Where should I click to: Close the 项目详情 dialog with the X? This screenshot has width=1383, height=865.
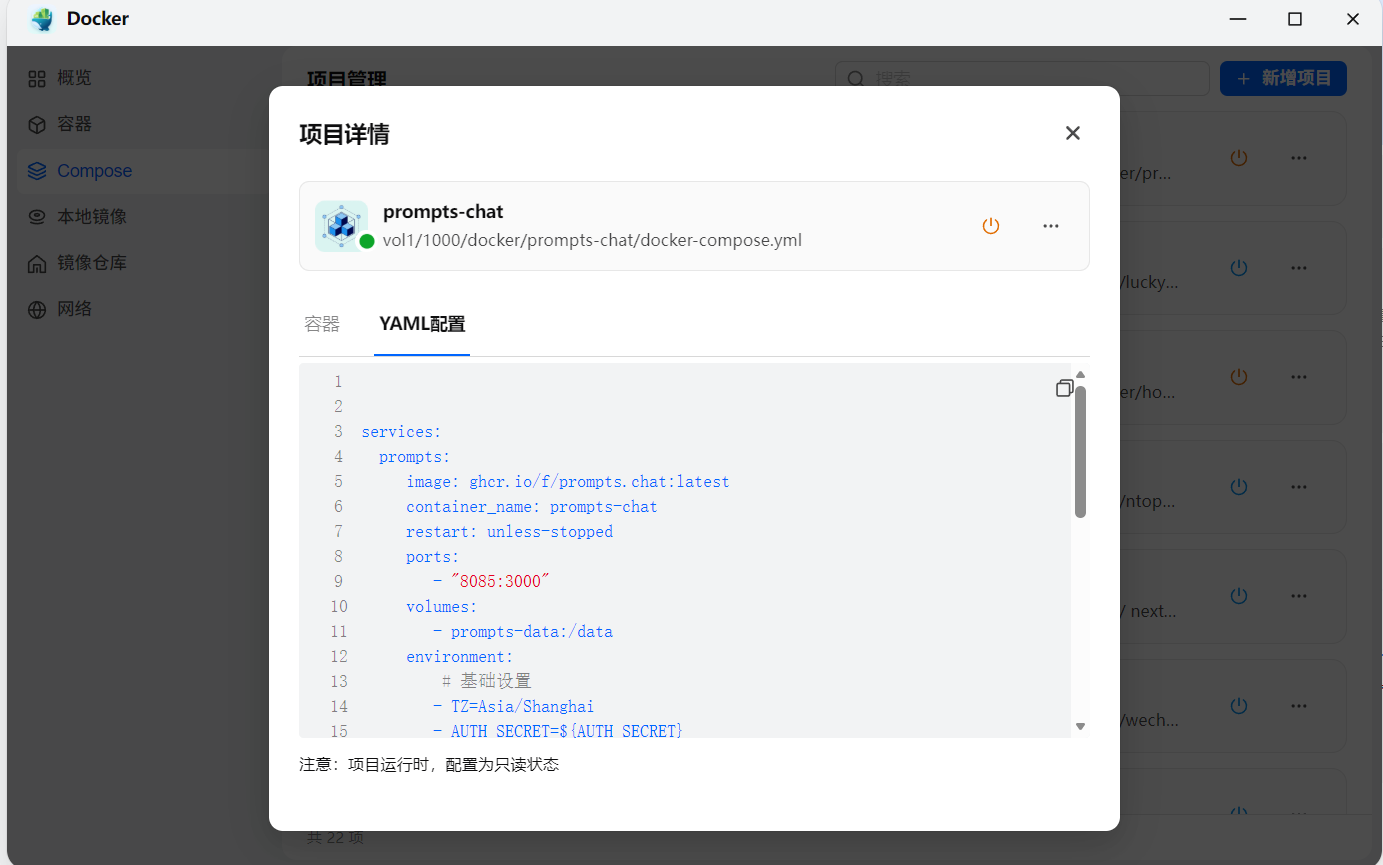tap(1073, 133)
